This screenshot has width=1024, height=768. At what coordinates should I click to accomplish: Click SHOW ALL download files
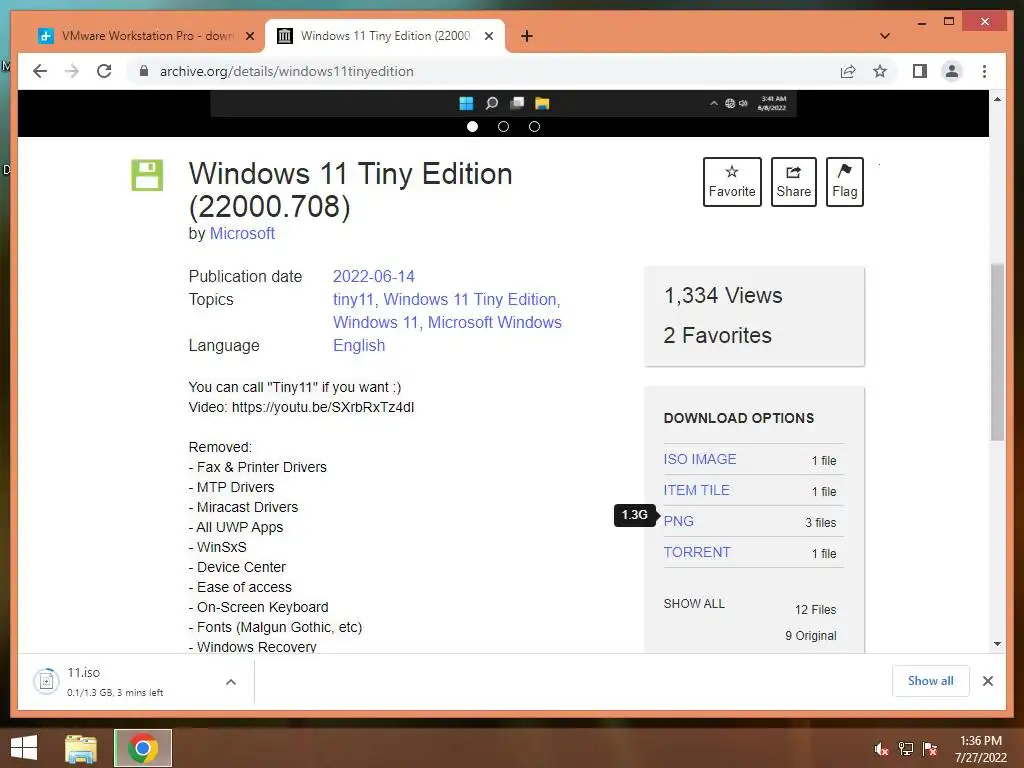pos(694,603)
